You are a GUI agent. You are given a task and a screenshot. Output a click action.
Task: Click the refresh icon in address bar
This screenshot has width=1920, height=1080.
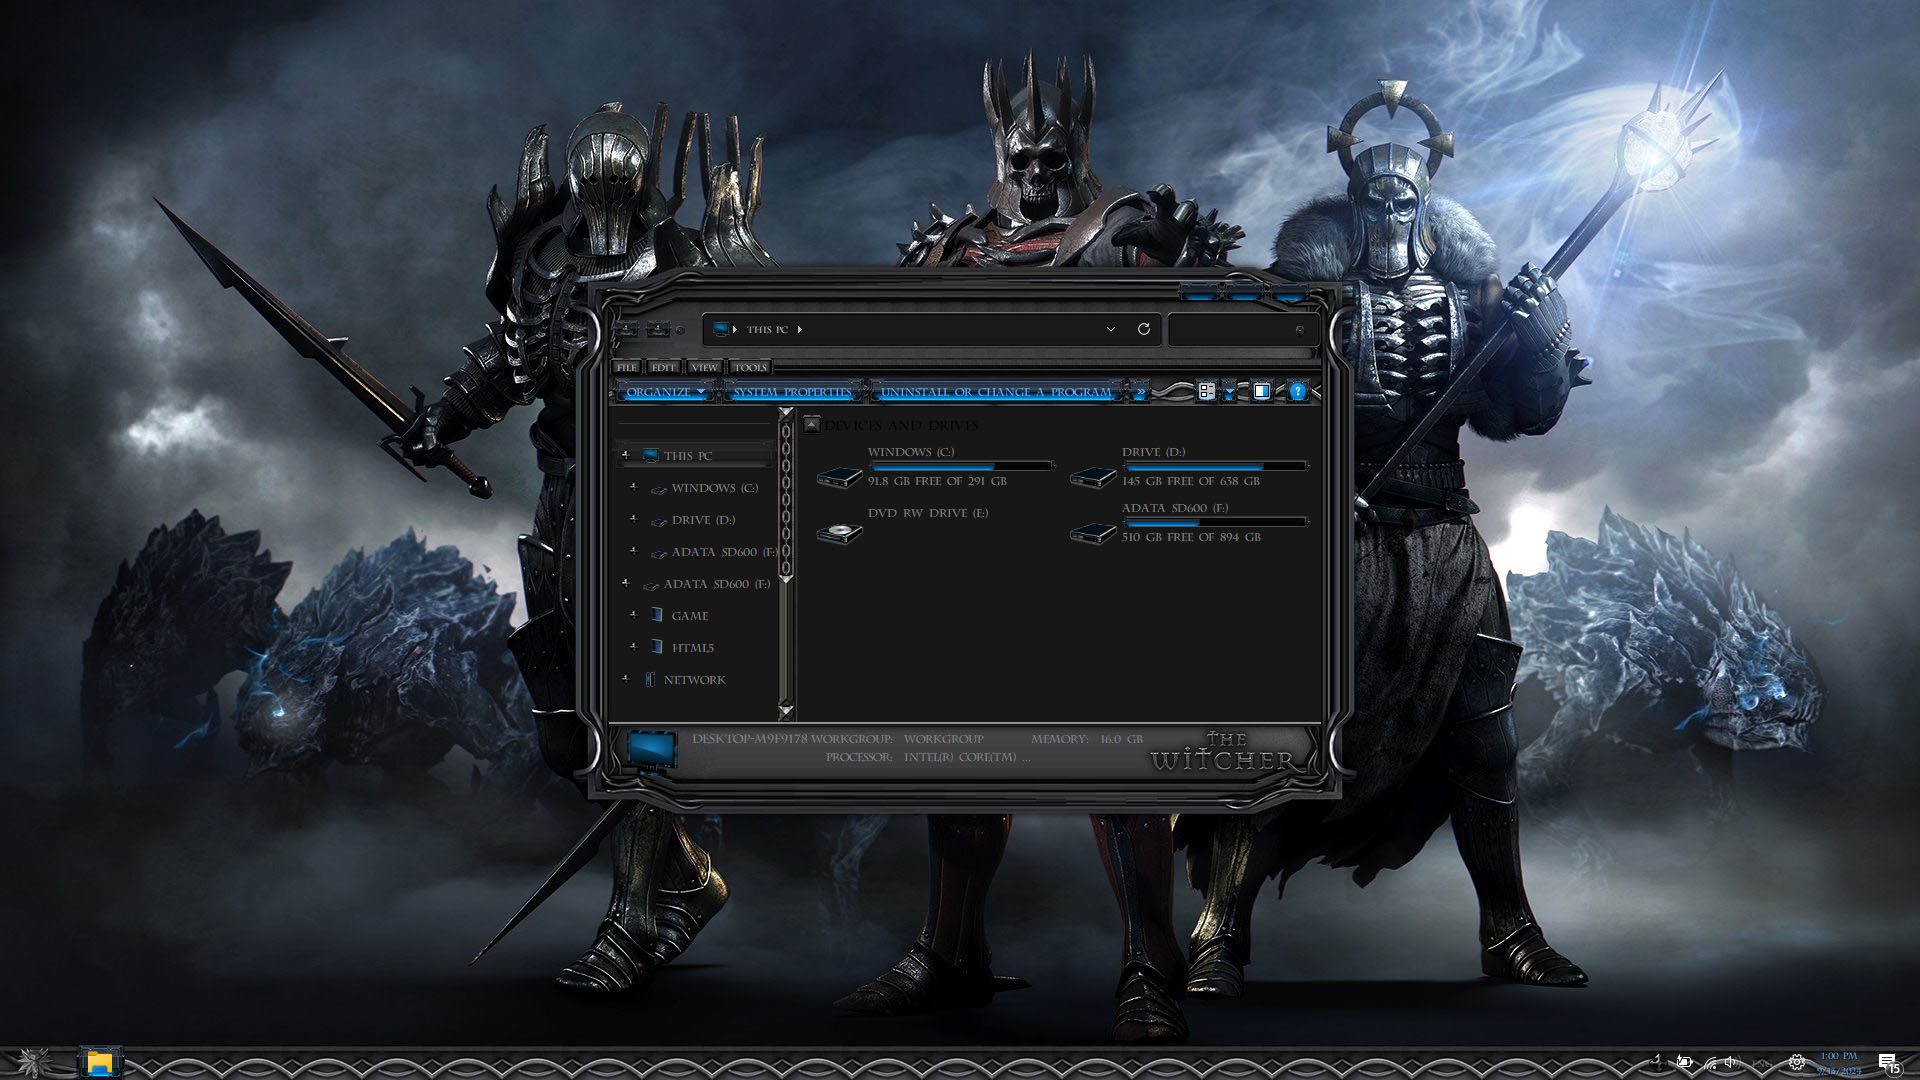click(1143, 329)
